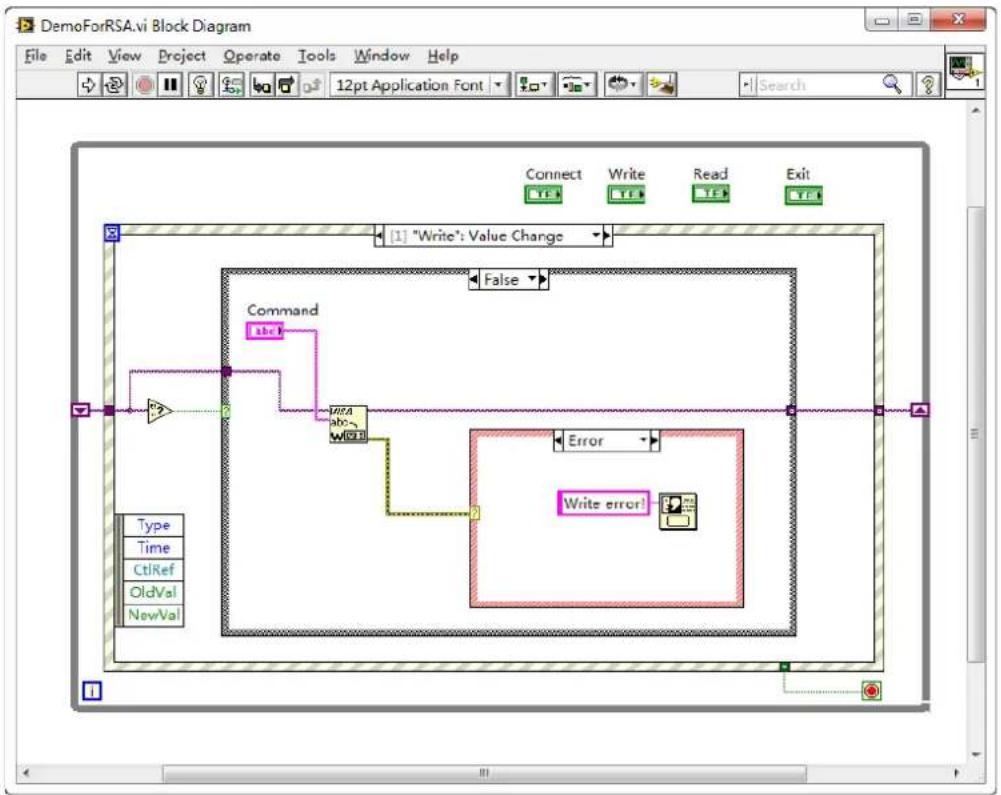Show next case of Error structure

pos(654,441)
